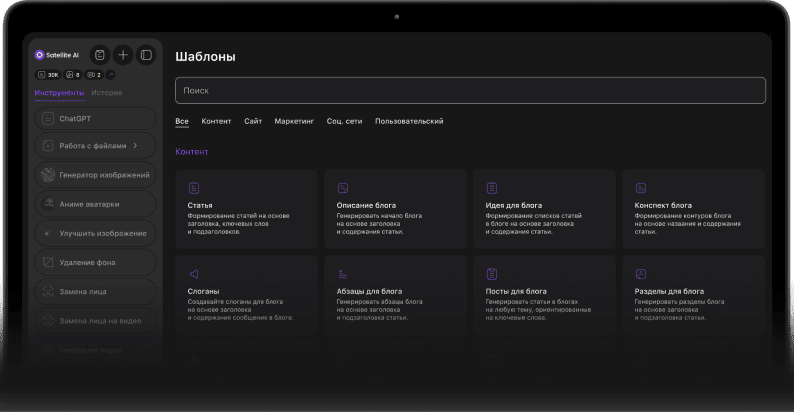Viewport: 794px width, 412px height.
Task: Click the plus icon for new chat
Action: (x=123, y=55)
